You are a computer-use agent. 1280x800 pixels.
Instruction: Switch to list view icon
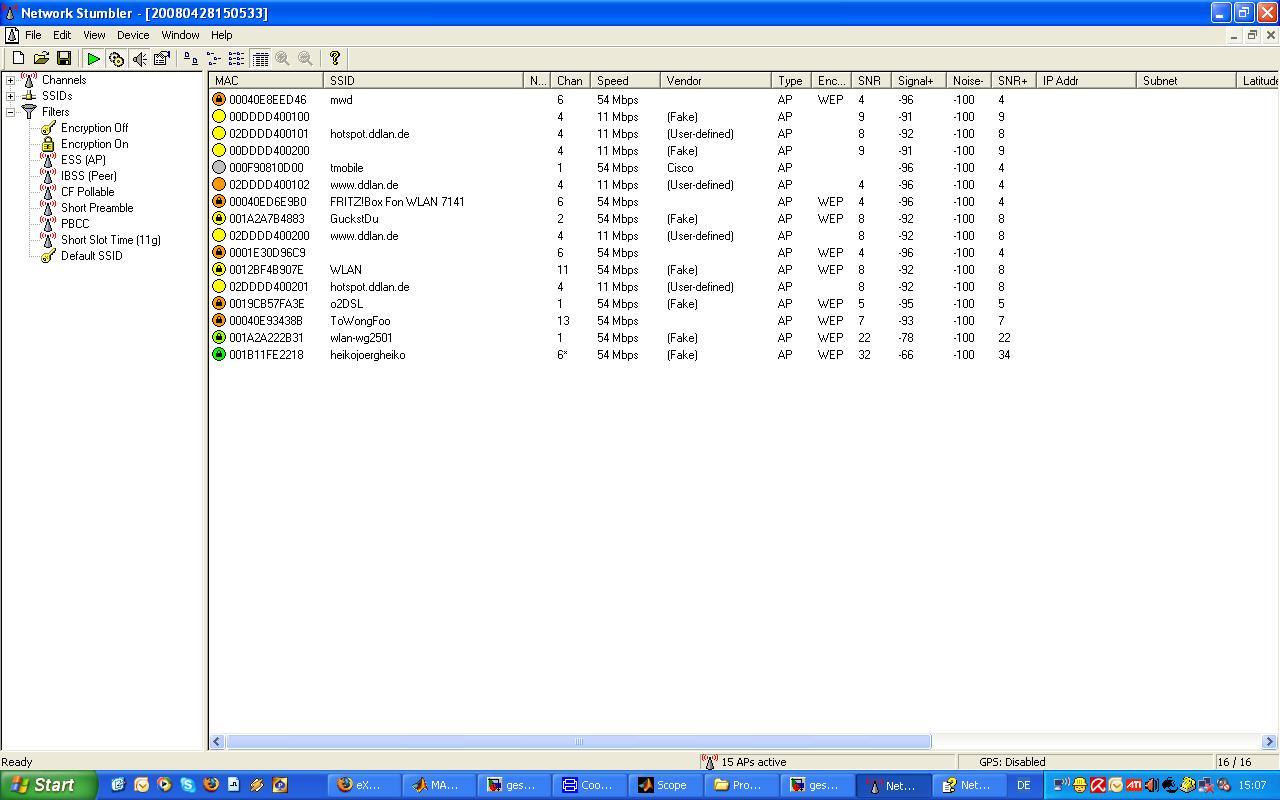tap(236, 59)
